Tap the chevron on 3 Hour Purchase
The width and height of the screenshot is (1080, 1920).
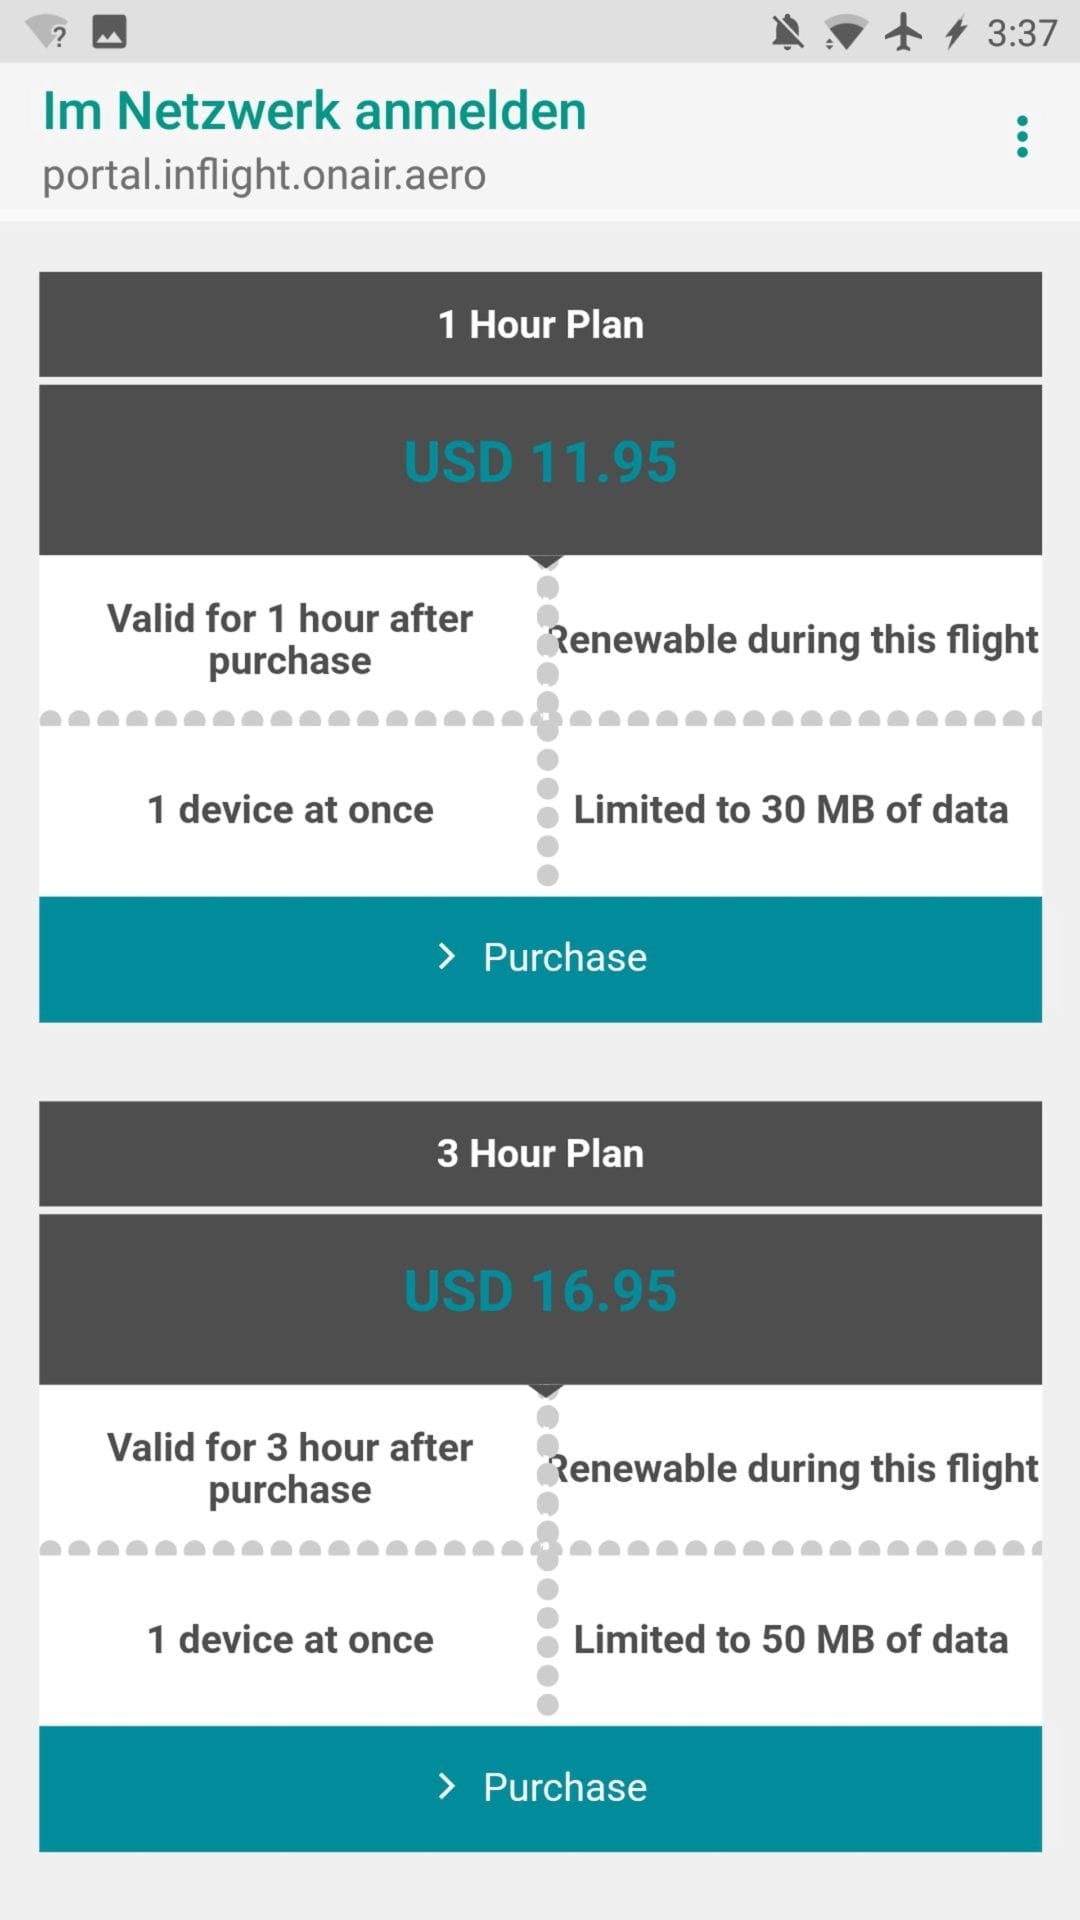[447, 1786]
